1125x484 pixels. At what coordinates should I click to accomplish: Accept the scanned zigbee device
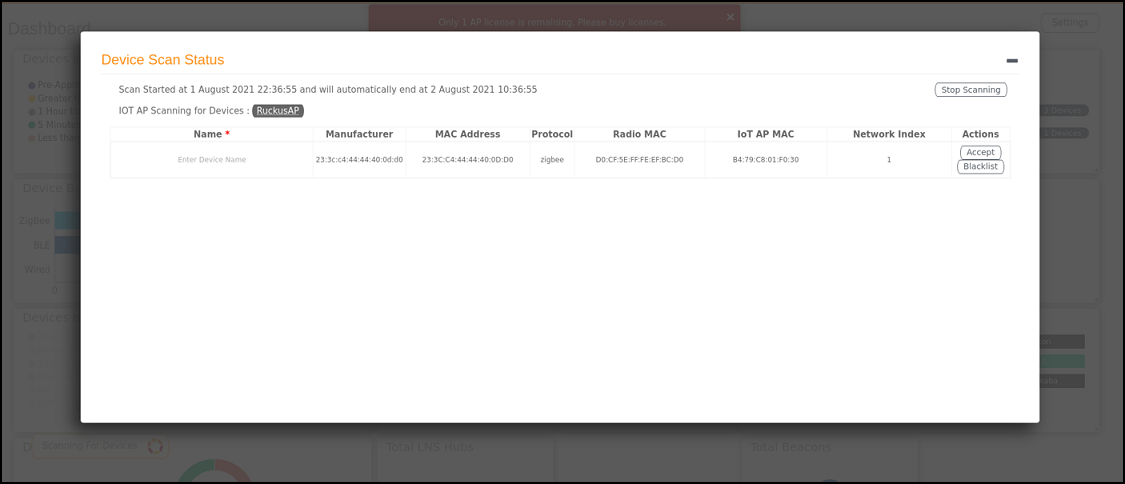(x=980, y=152)
